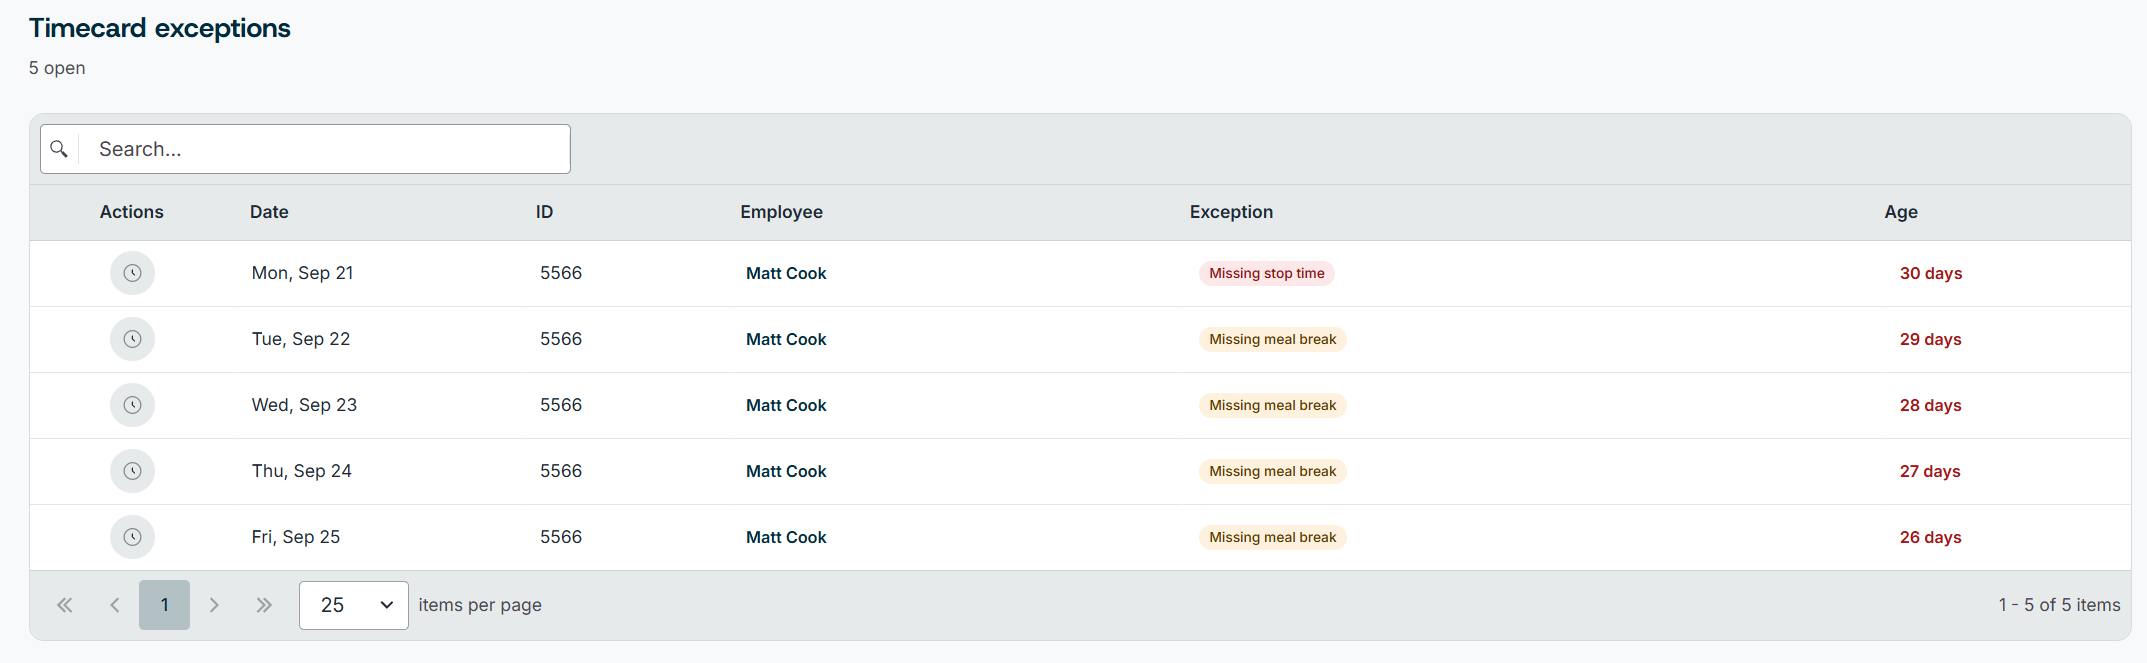Click ID 5566 in the Sep 25 row

pos(561,537)
